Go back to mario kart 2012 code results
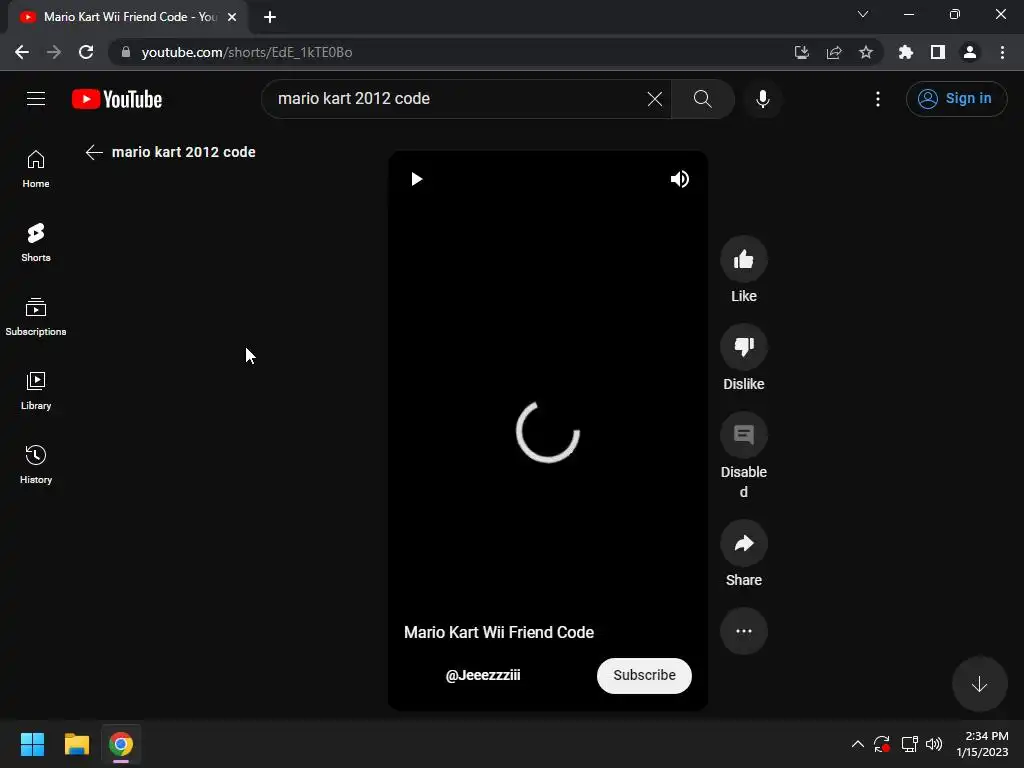This screenshot has width=1024, height=768. [x=94, y=152]
